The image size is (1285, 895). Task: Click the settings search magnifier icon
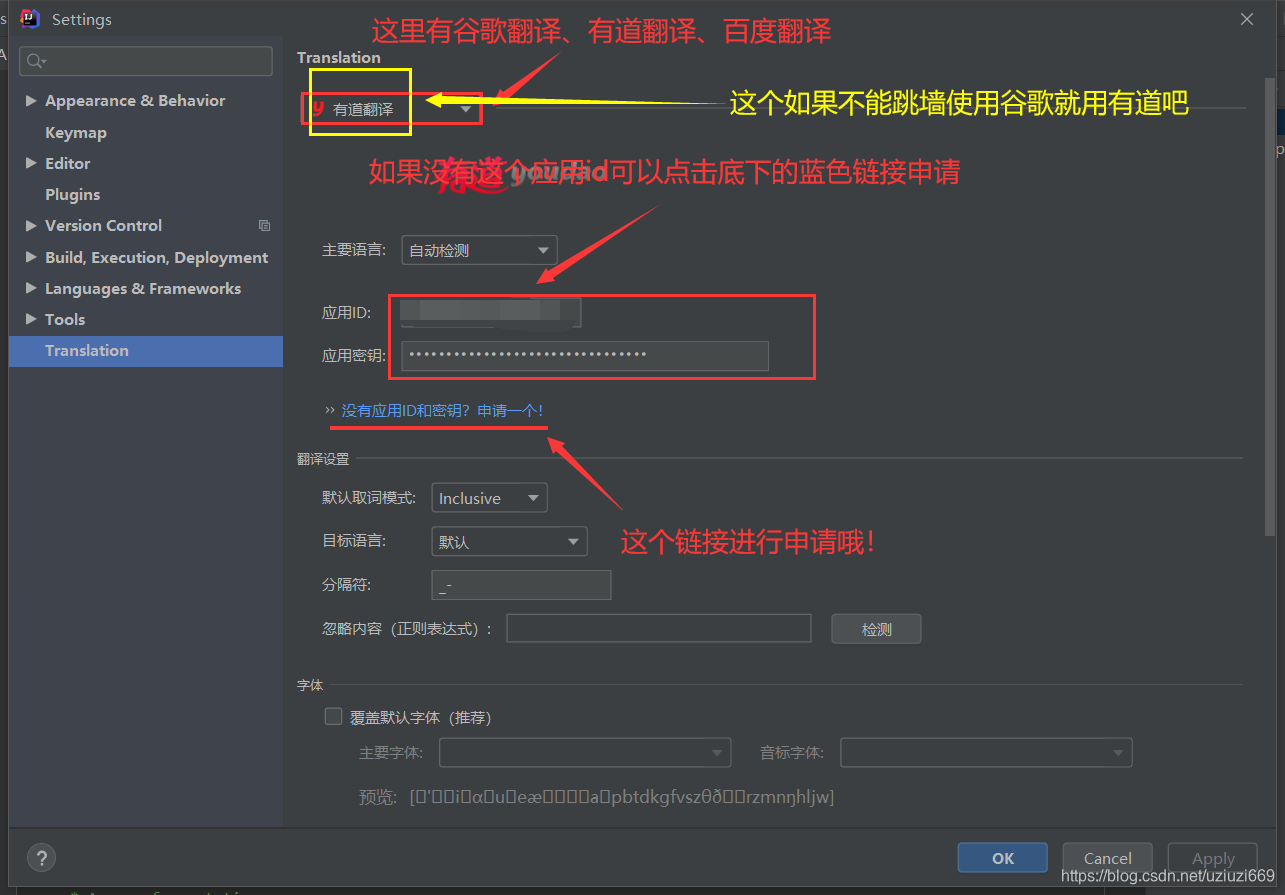tap(35, 61)
